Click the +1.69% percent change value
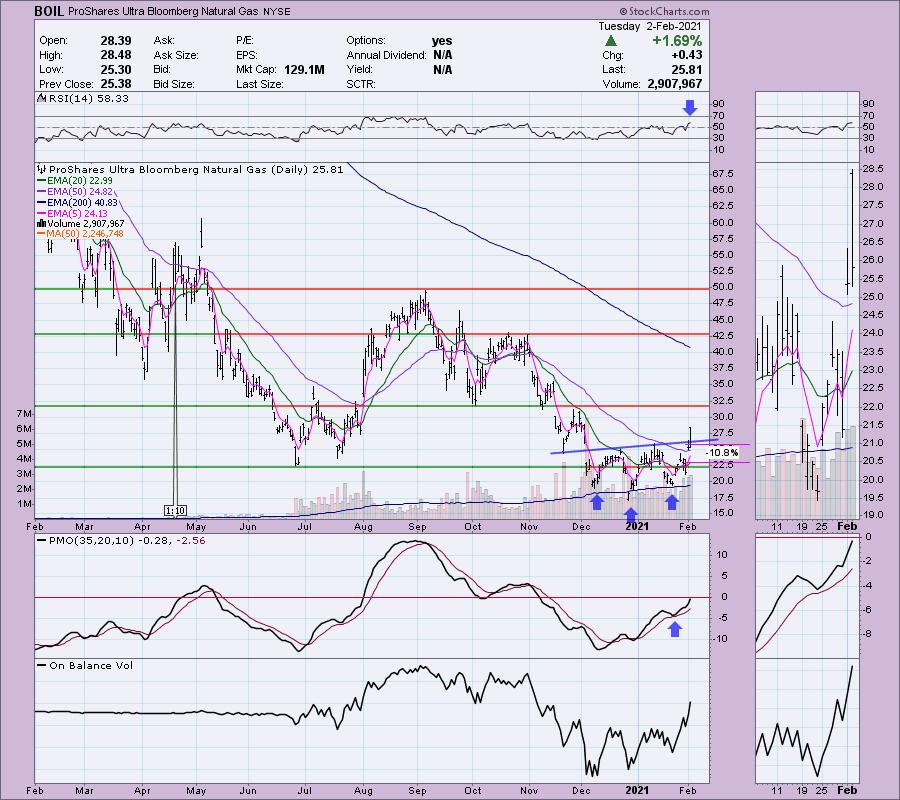The height and width of the screenshot is (800, 900). click(677, 41)
